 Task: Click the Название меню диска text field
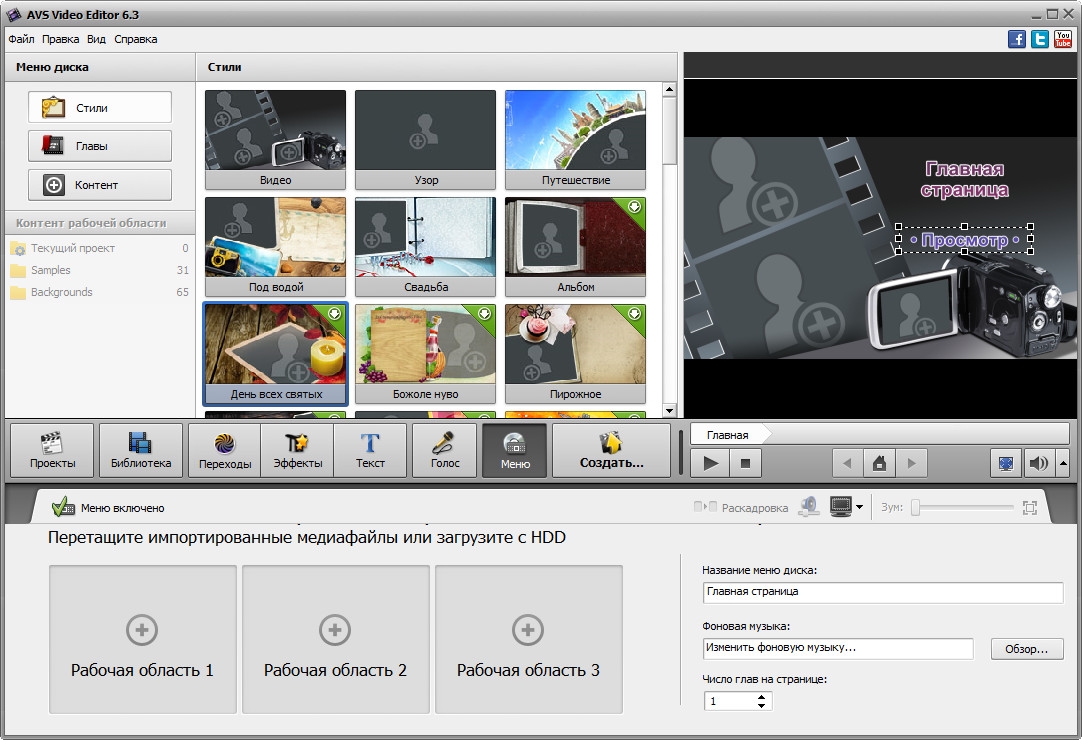click(883, 592)
